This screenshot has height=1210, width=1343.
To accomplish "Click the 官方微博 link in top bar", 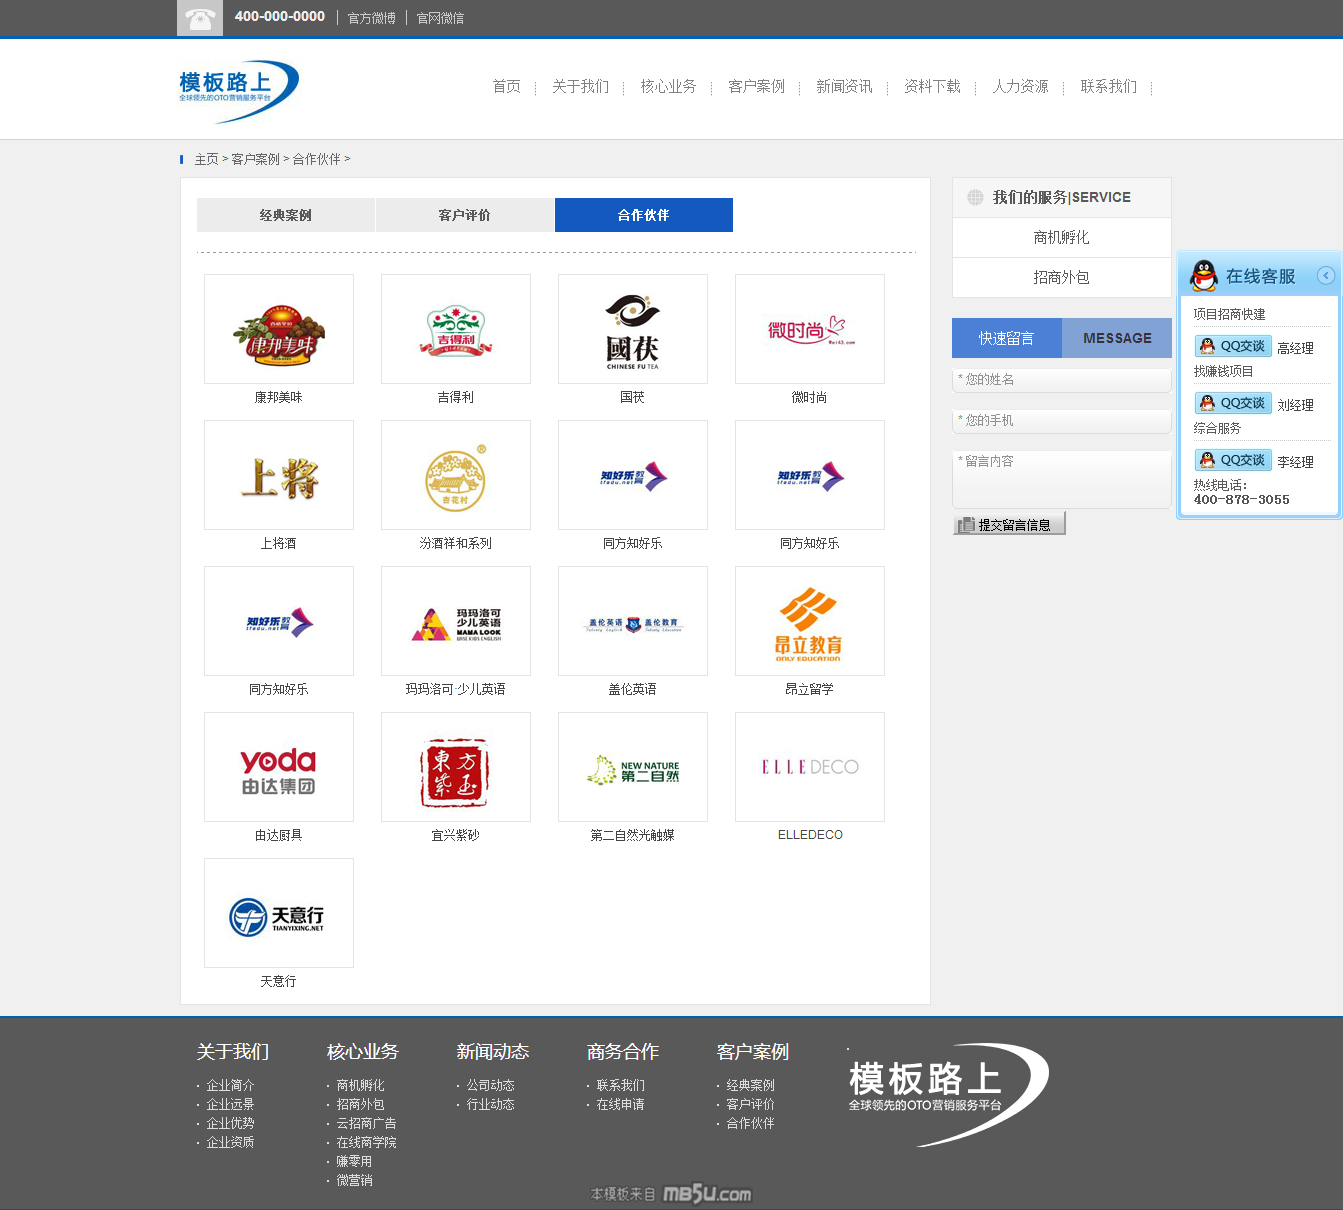I will pos(371,18).
